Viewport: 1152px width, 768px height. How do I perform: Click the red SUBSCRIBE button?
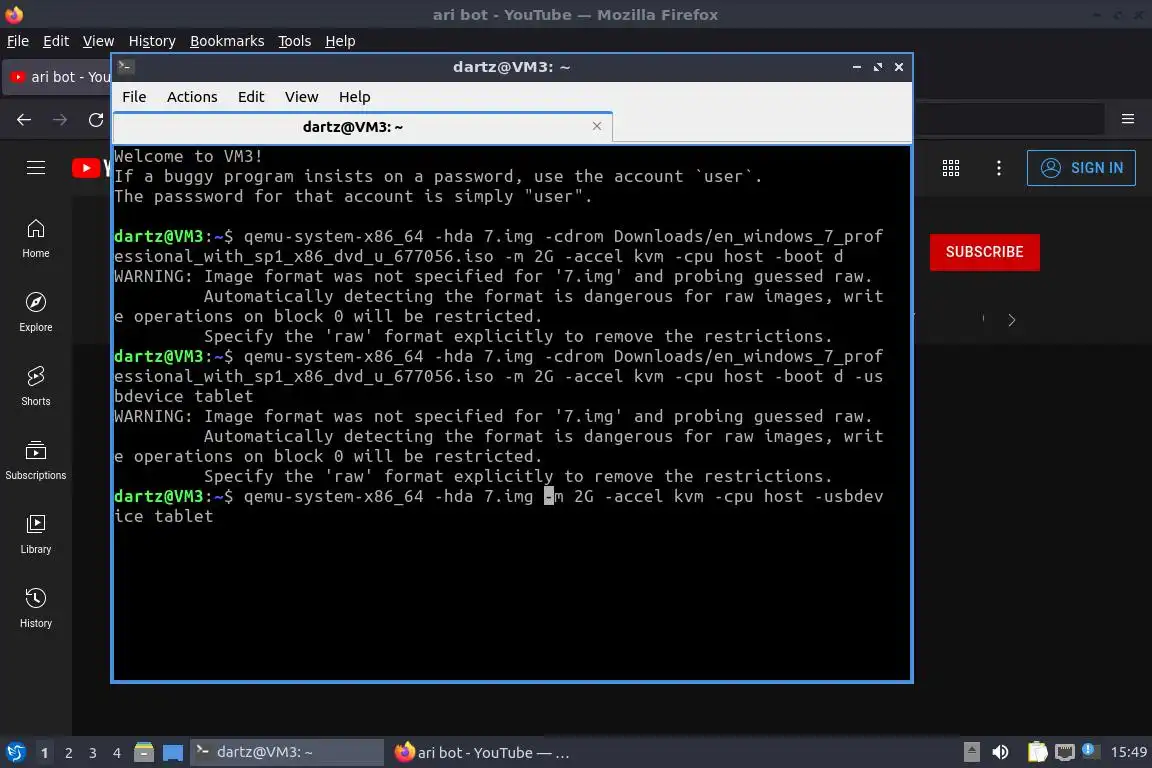click(984, 252)
